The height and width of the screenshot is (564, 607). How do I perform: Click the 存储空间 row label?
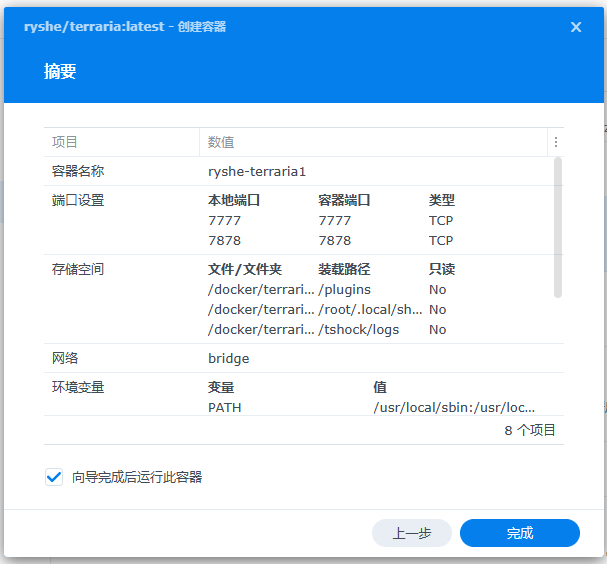tap(78, 269)
